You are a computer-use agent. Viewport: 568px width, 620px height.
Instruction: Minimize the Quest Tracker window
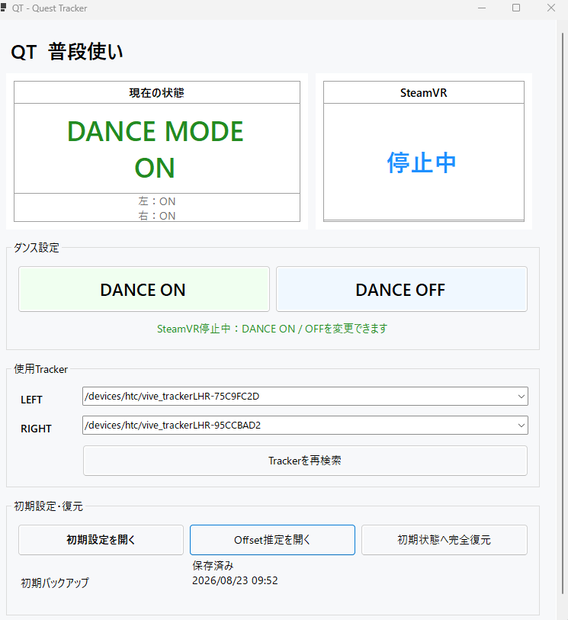(482, 8)
